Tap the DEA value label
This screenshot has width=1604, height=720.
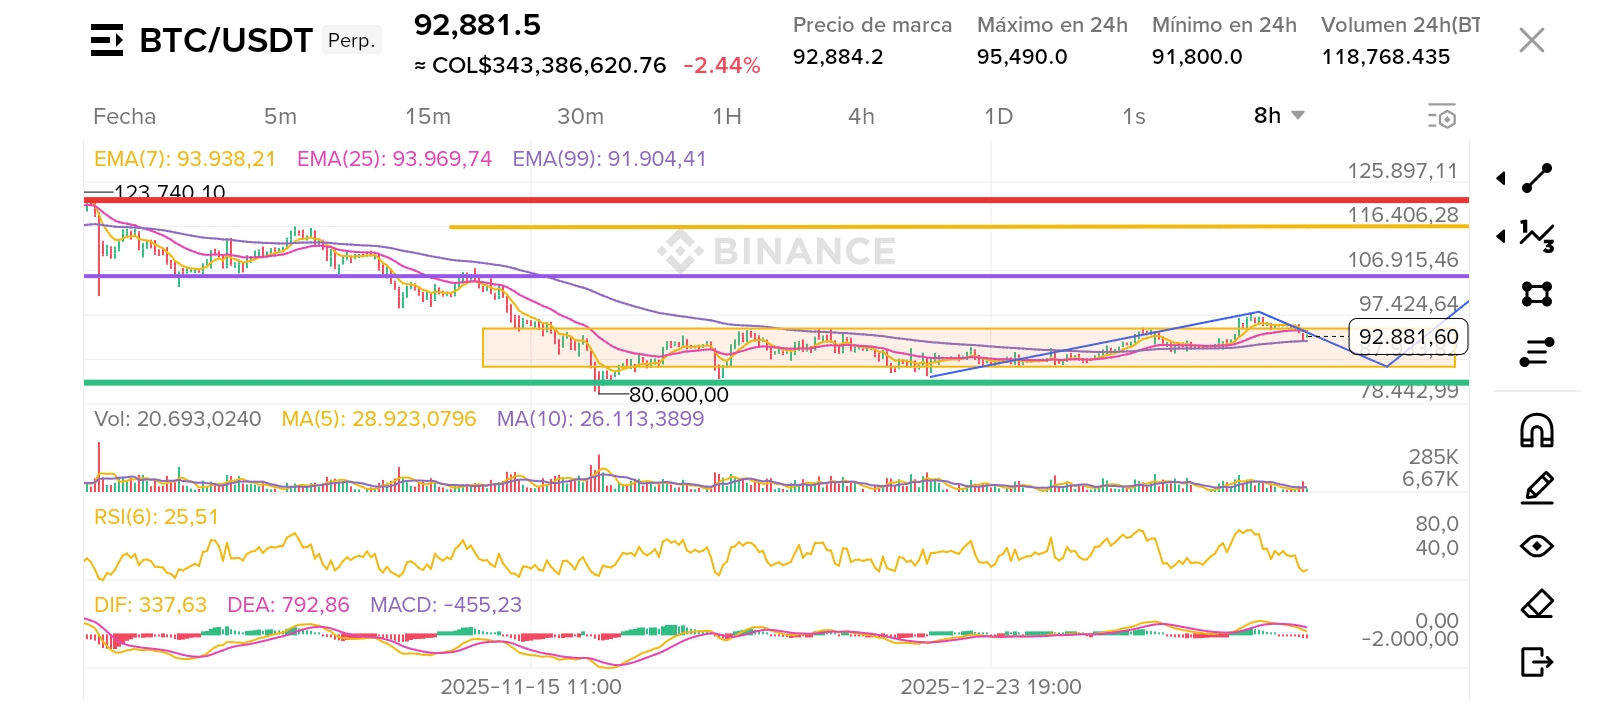pyautogui.click(x=288, y=605)
